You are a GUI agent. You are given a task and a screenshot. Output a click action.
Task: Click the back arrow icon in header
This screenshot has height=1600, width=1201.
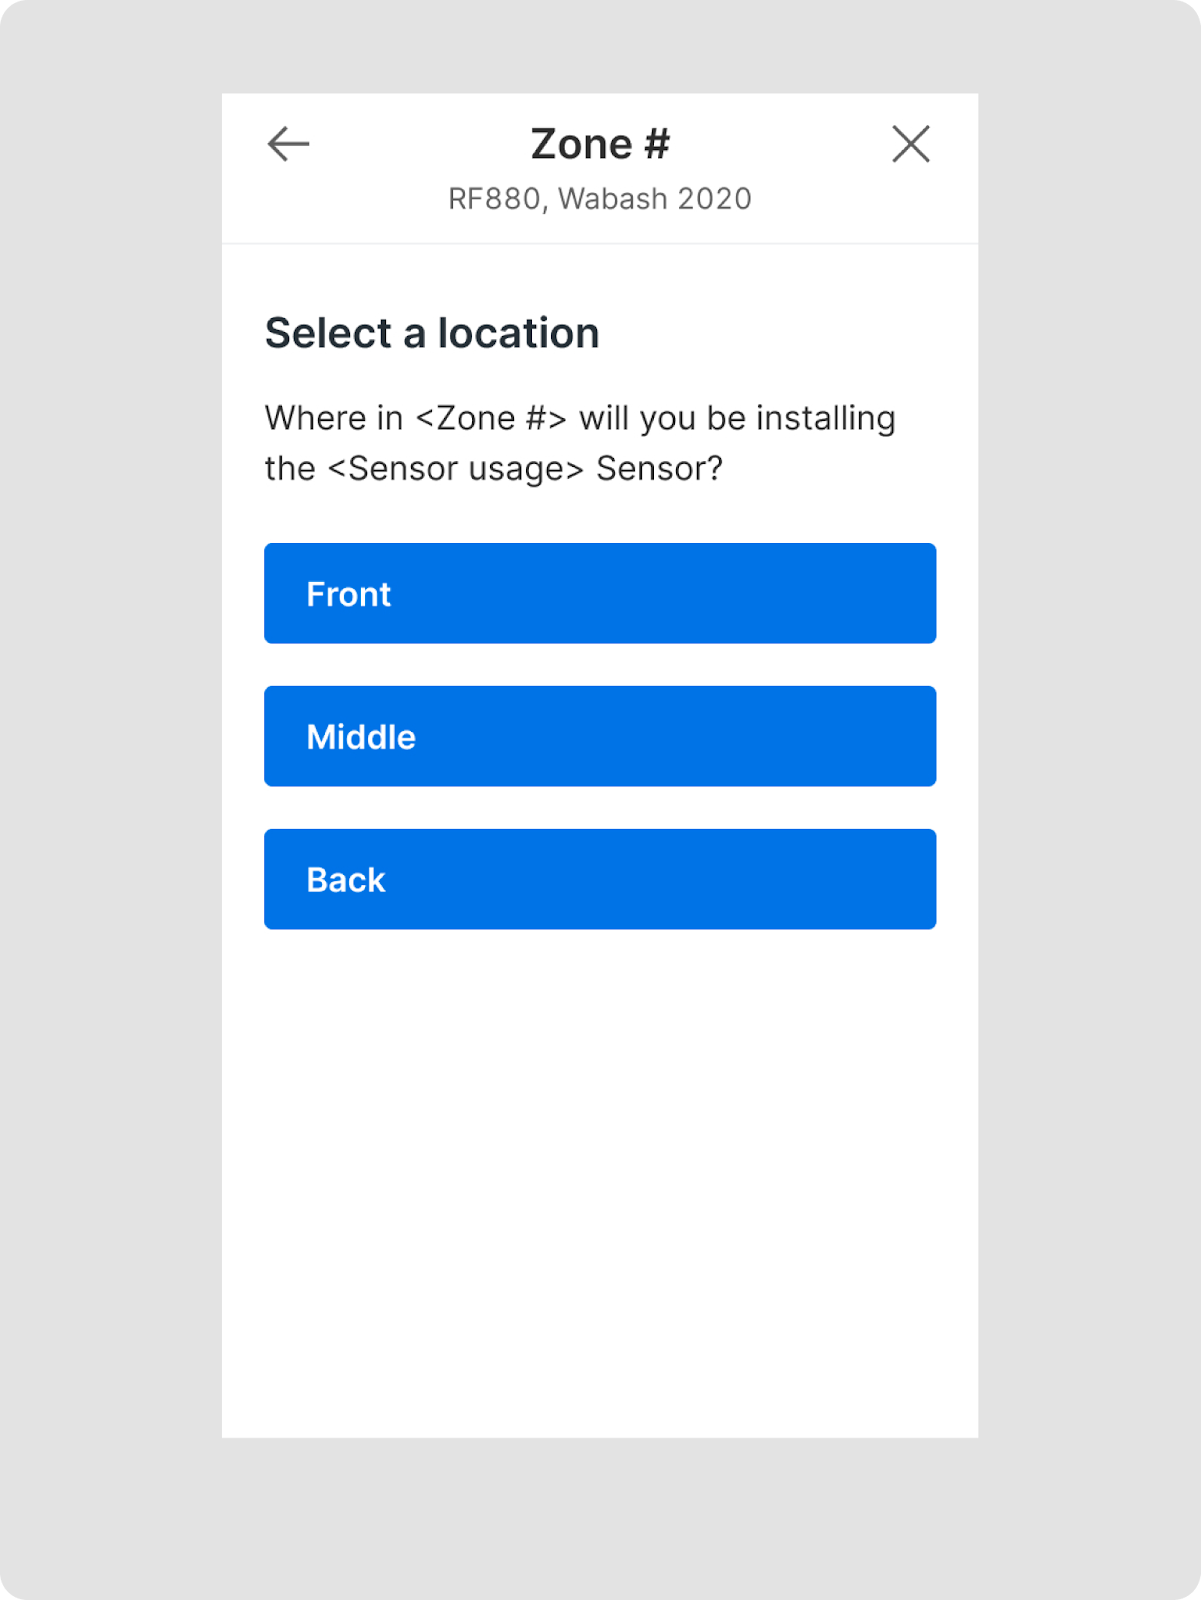tap(288, 144)
